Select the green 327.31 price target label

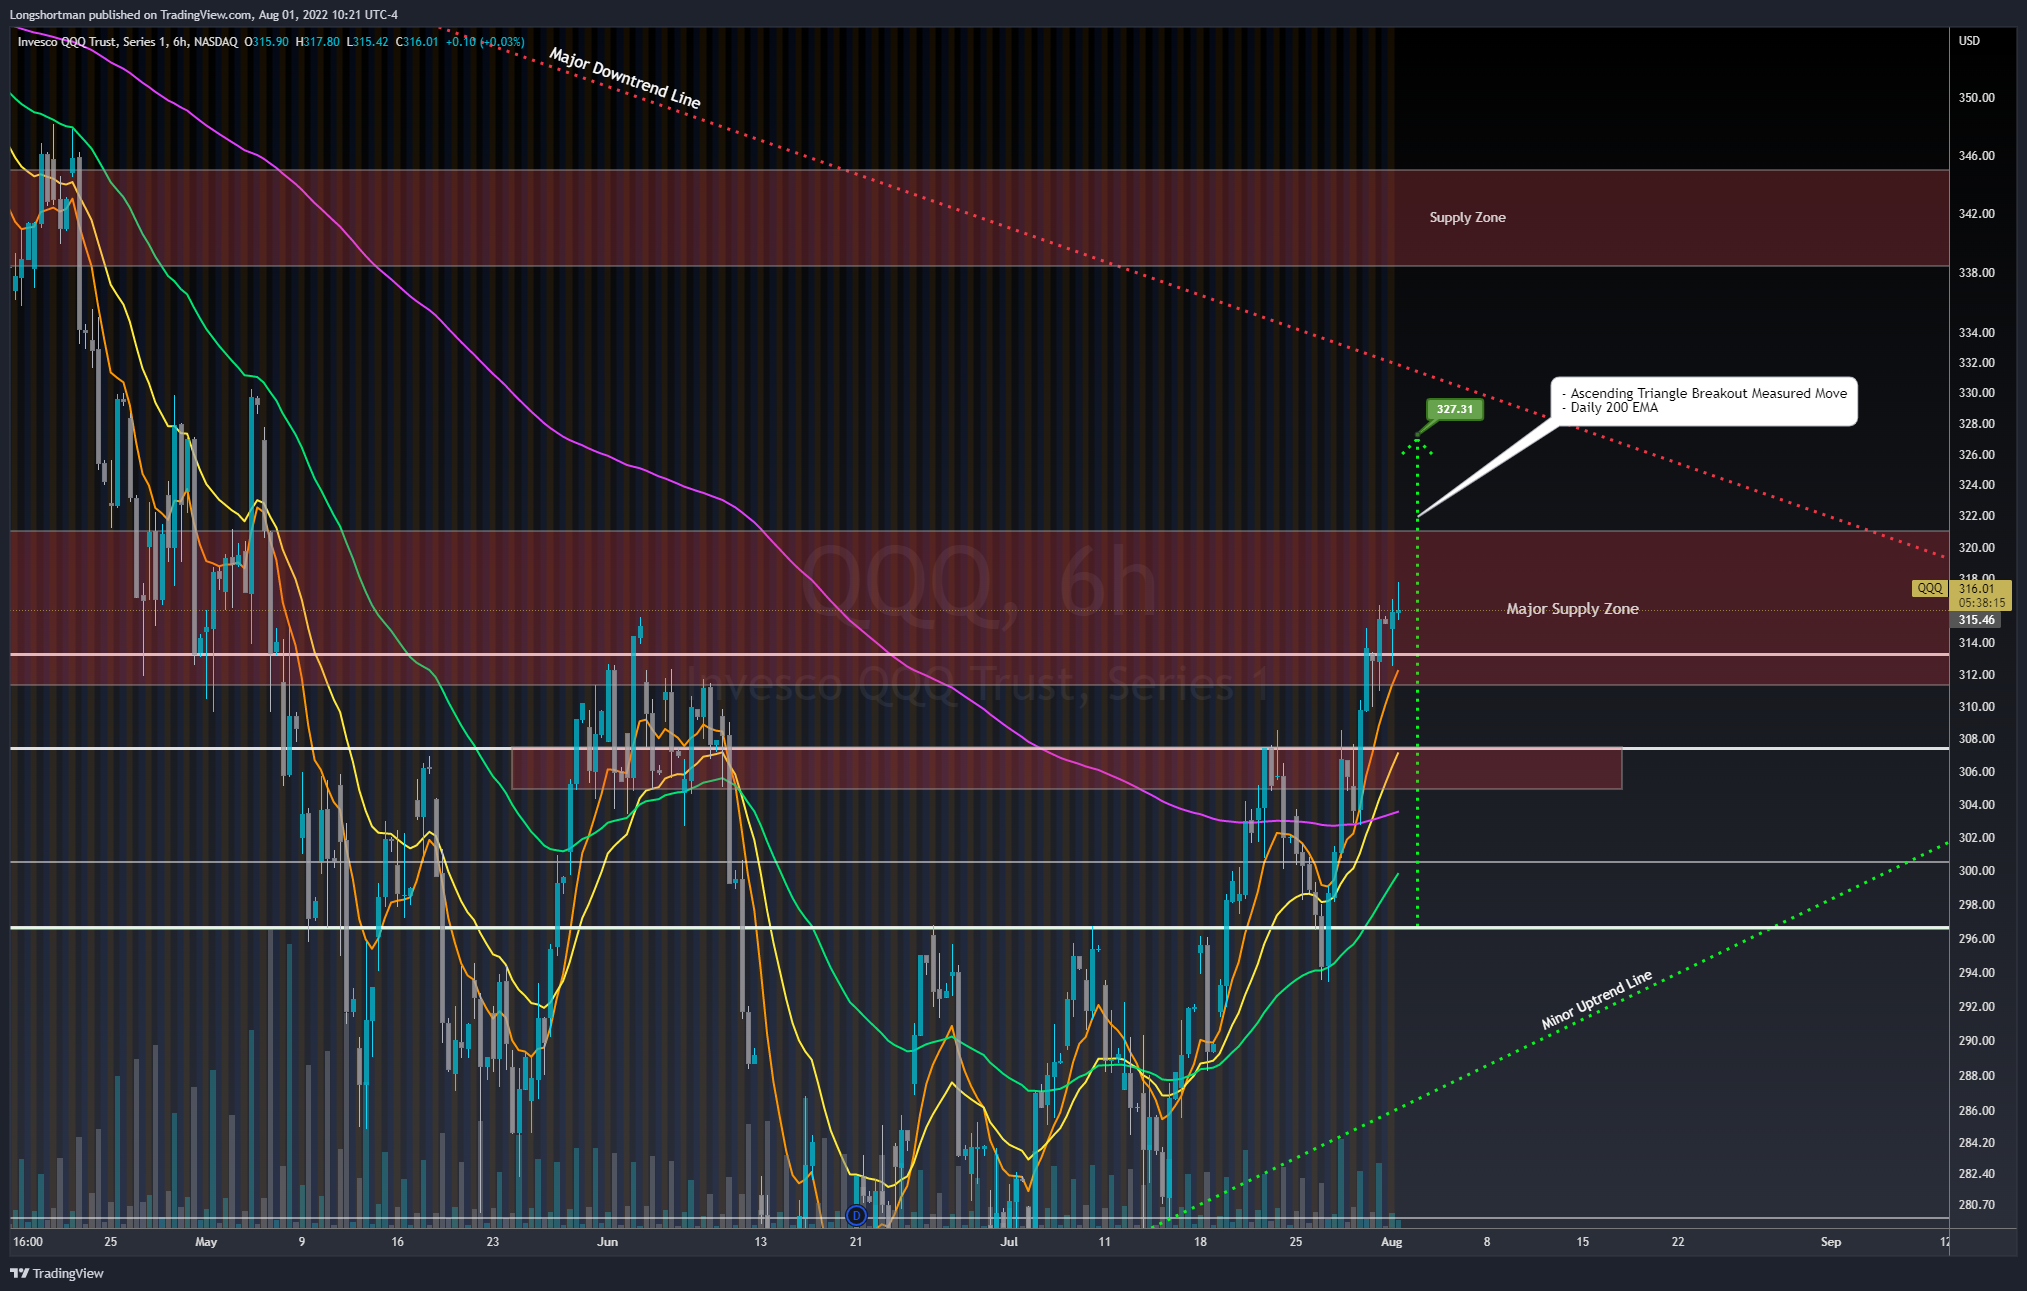(x=1454, y=409)
